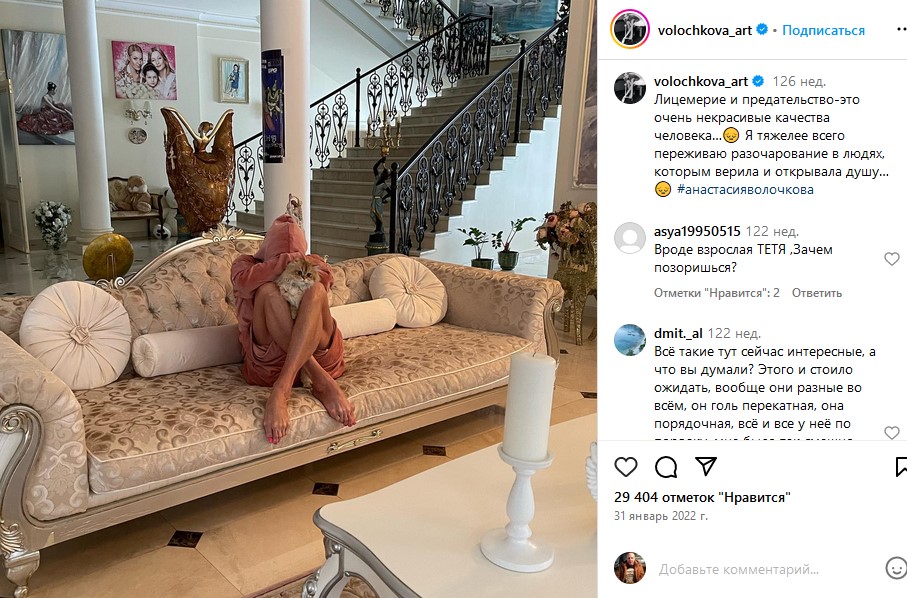Click volochkova_art profile avatar in header
Image resolution: width=907 pixels, height=598 pixels.
tap(629, 29)
